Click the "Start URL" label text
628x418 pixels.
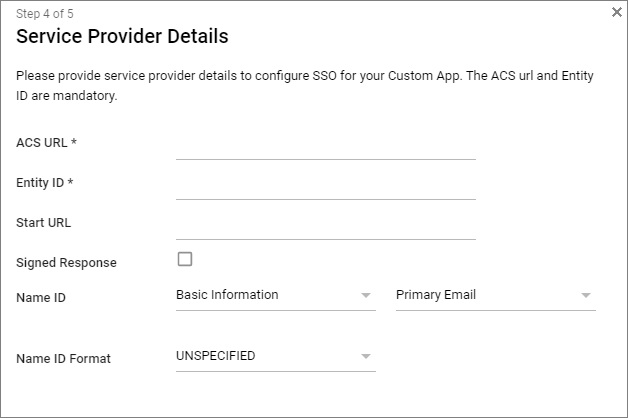(44, 223)
